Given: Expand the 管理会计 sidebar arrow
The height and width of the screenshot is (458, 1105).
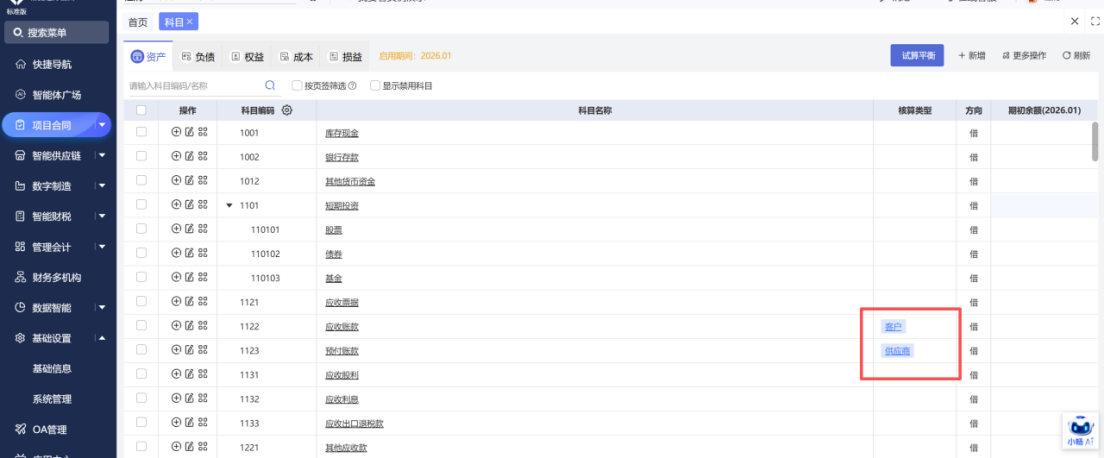Looking at the screenshot, I should click(102, 247).
